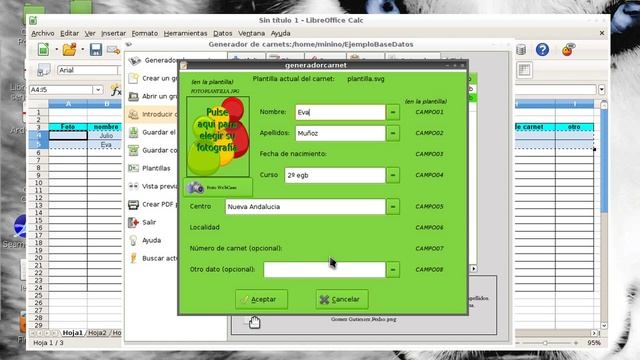Click the email document envelope icon
The height and width of the screenshot is (360, 640).
(113, 50)
